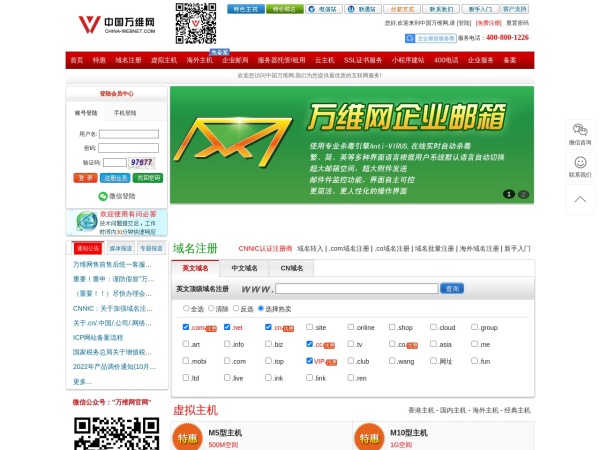Image resolution: width=600 pixels, height=450 pixels.
Task: Open 特惠 in navigation bar
Action: click(x=99, y=60)
